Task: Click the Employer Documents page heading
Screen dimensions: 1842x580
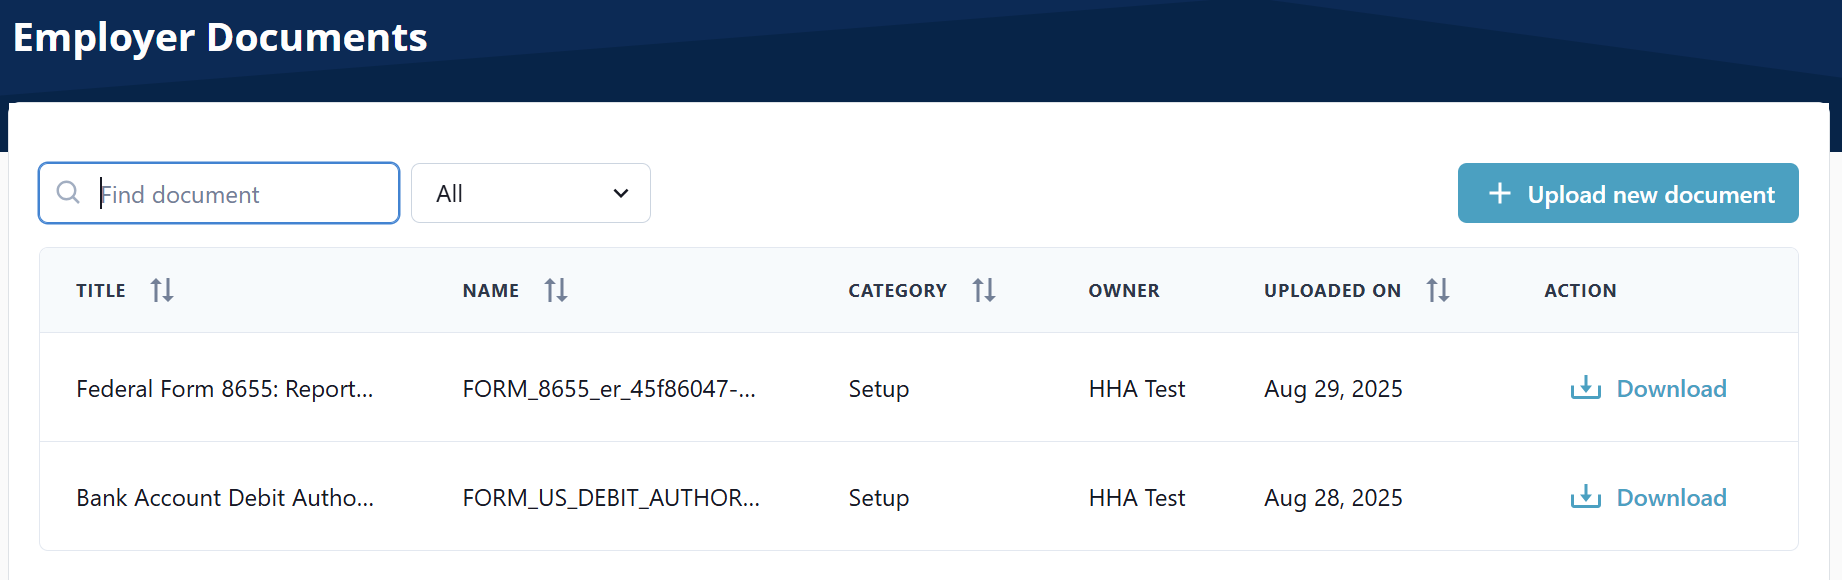Action: [220, 38]
